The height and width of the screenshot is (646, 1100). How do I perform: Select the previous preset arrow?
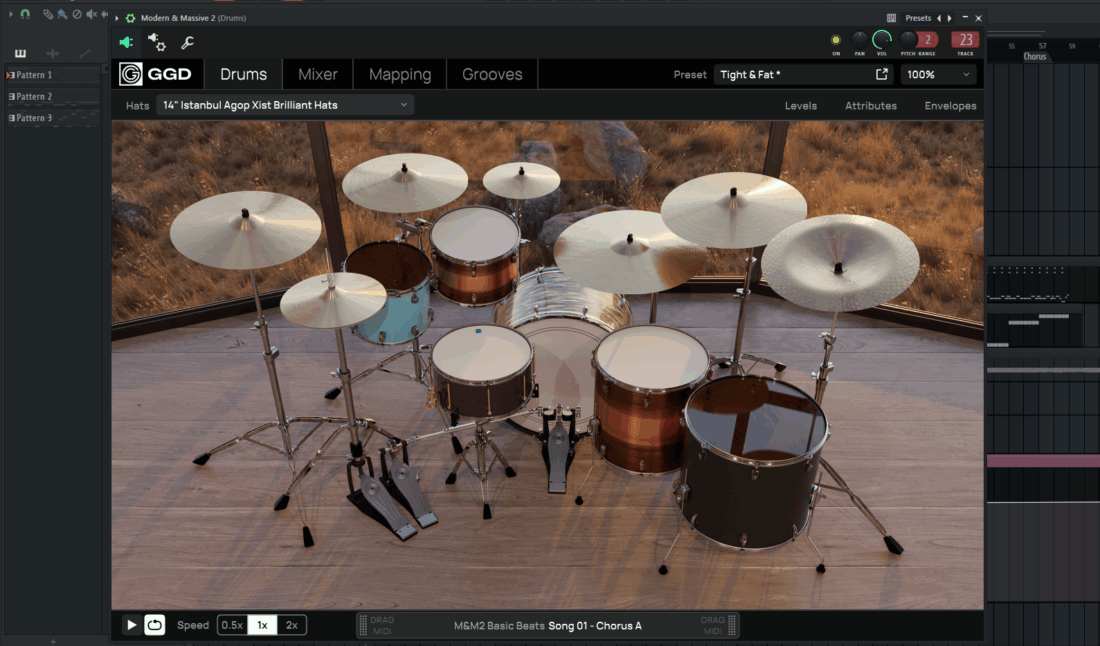[x=938, y=18]
